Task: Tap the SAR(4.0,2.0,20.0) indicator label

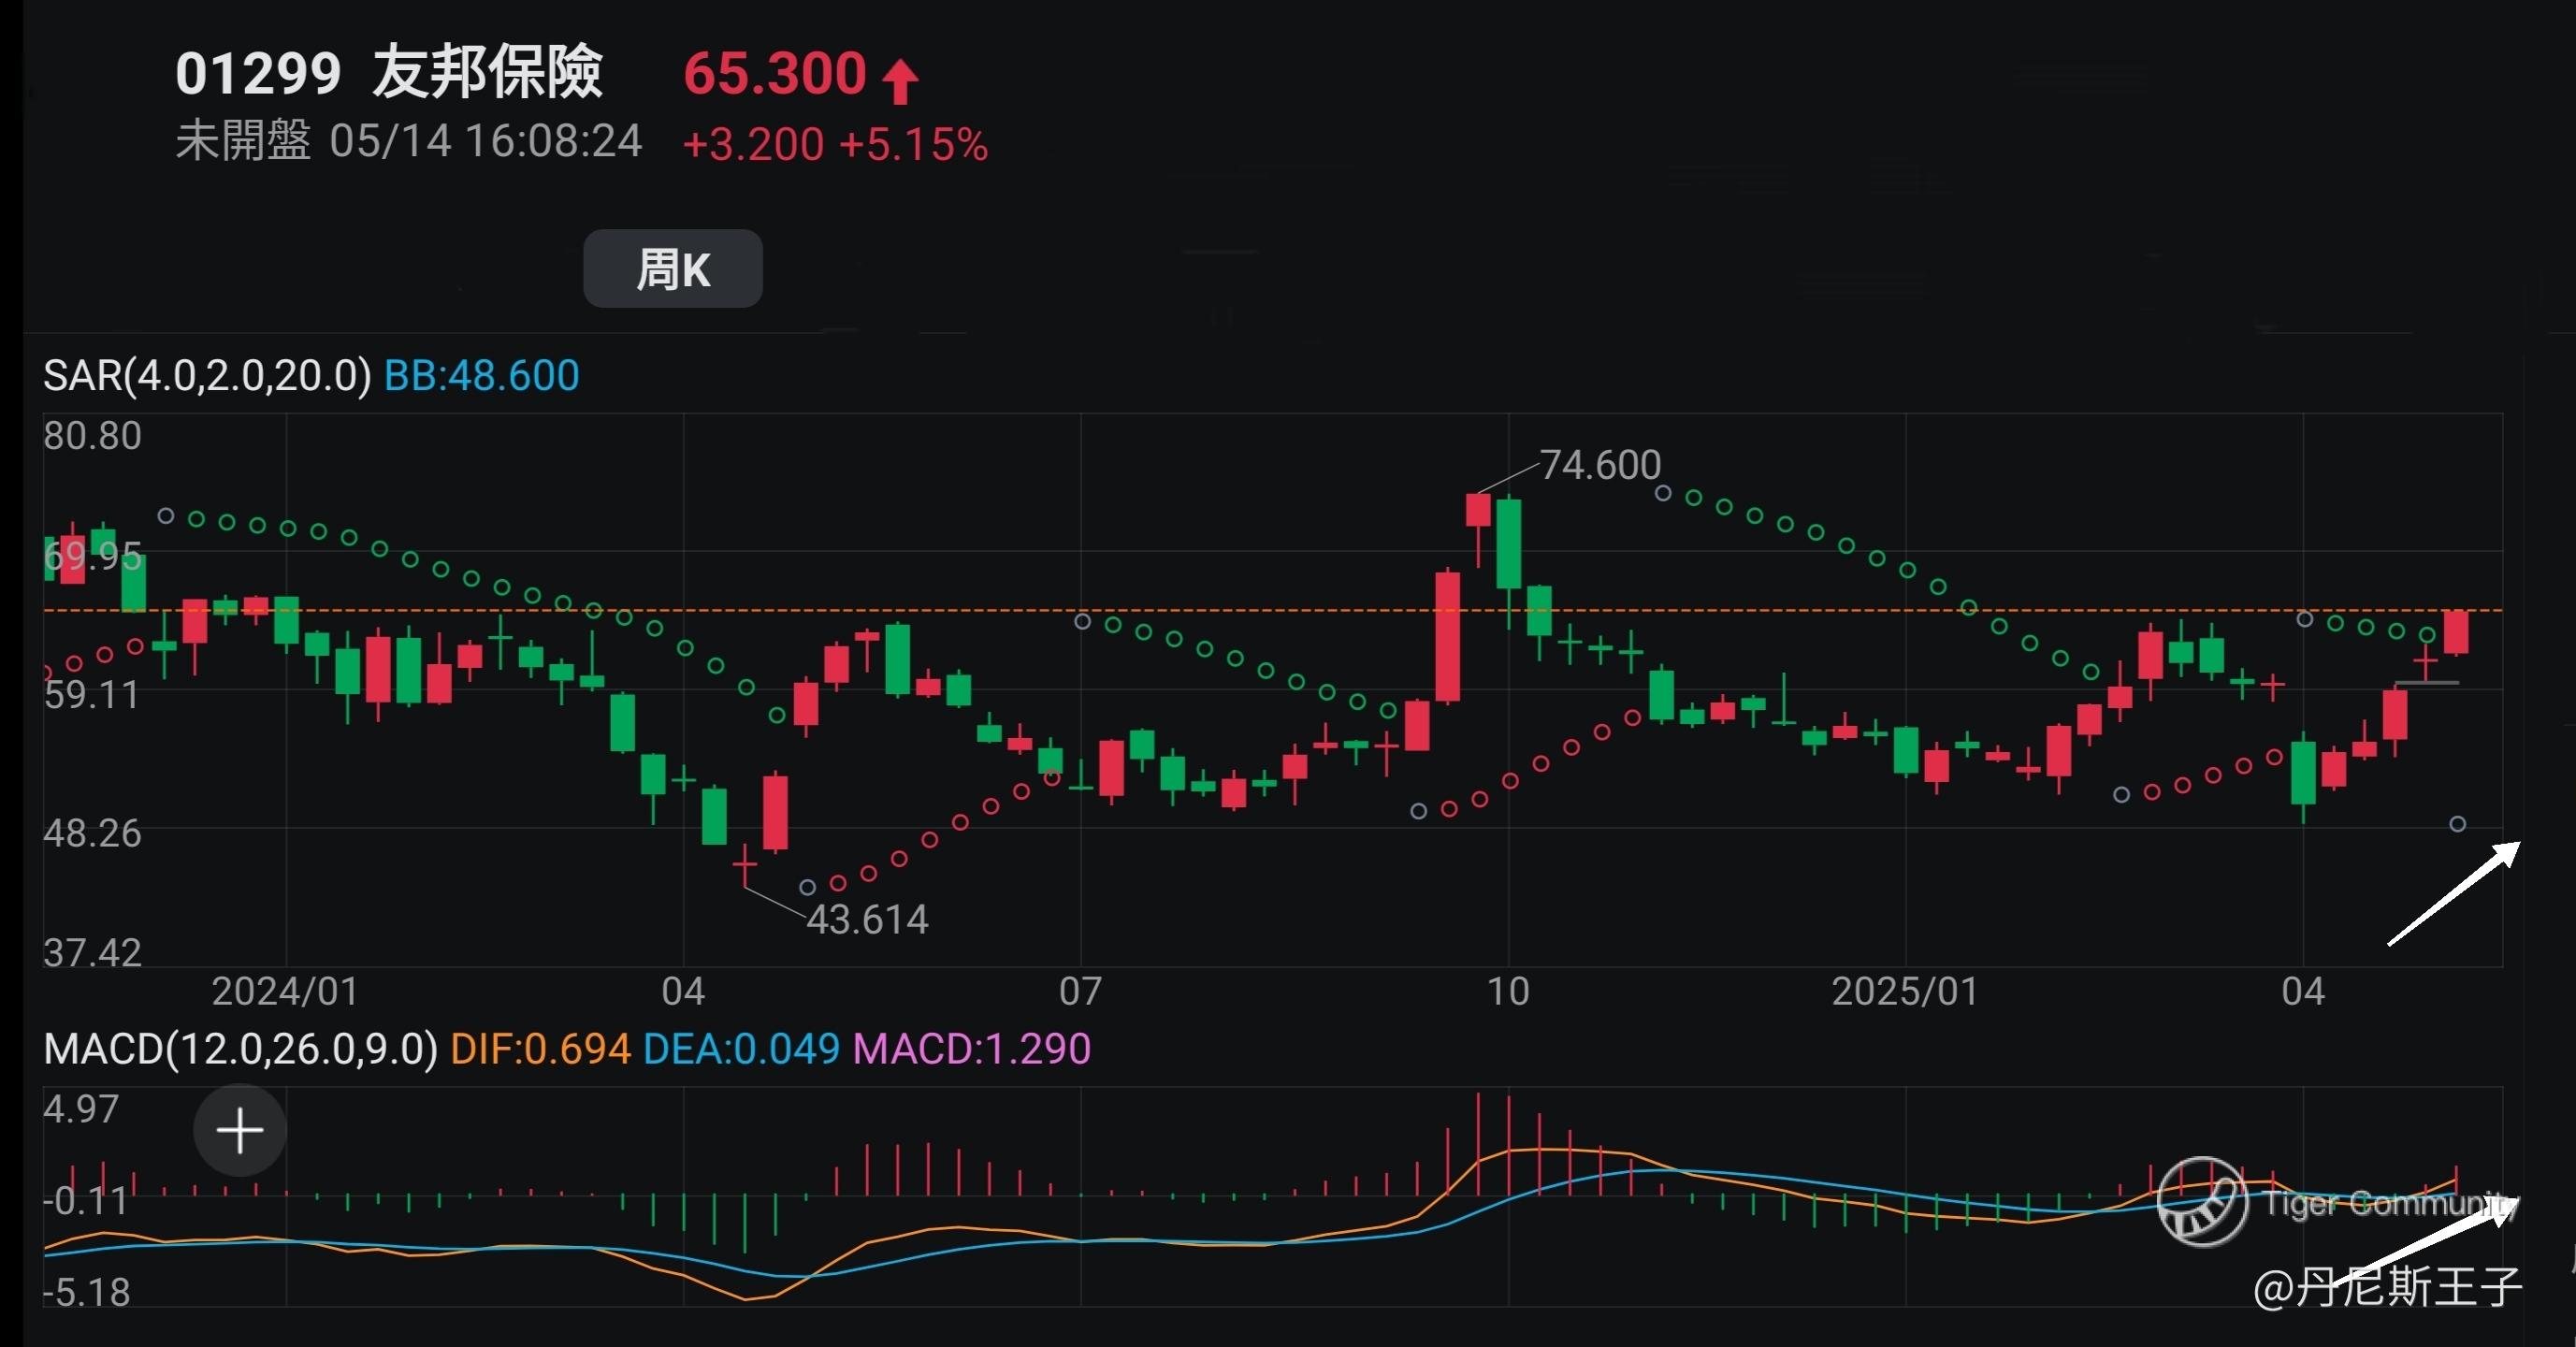Action: pyautogui.click(x=207, y=376)
